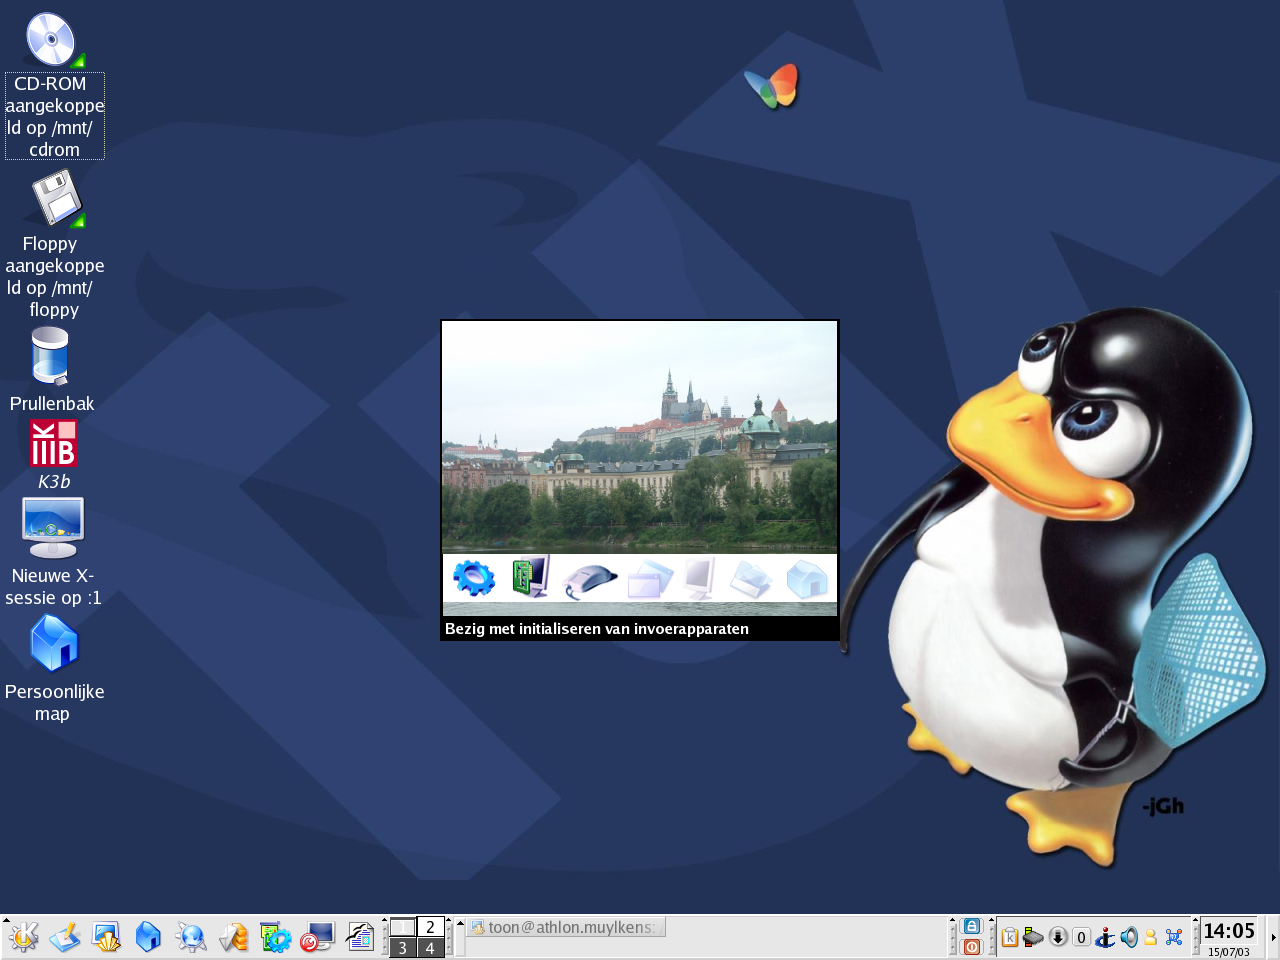Open the clock showing 14:05
The width and height of the screenshot is (1280, 960).
pyautogui.click(x=1229, y=931)
